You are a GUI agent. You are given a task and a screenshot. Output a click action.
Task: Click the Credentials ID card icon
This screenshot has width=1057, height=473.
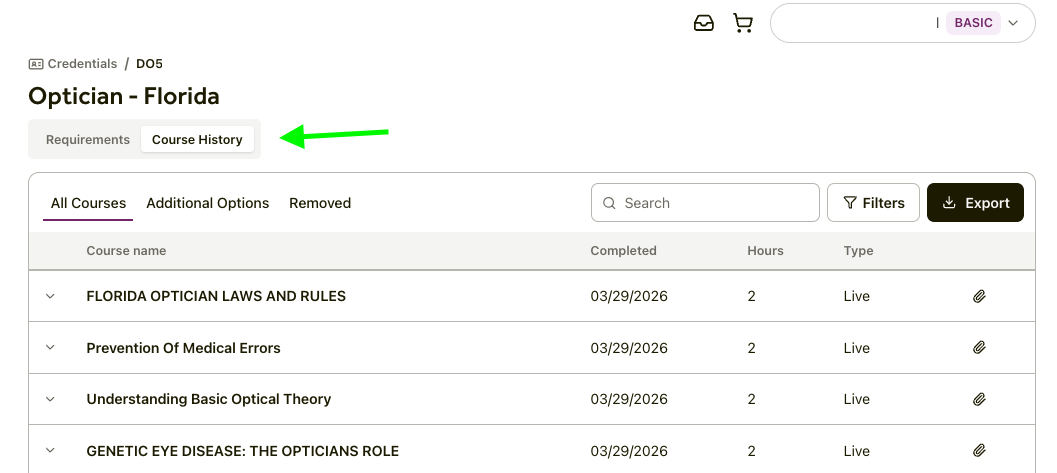coord(36,64)
